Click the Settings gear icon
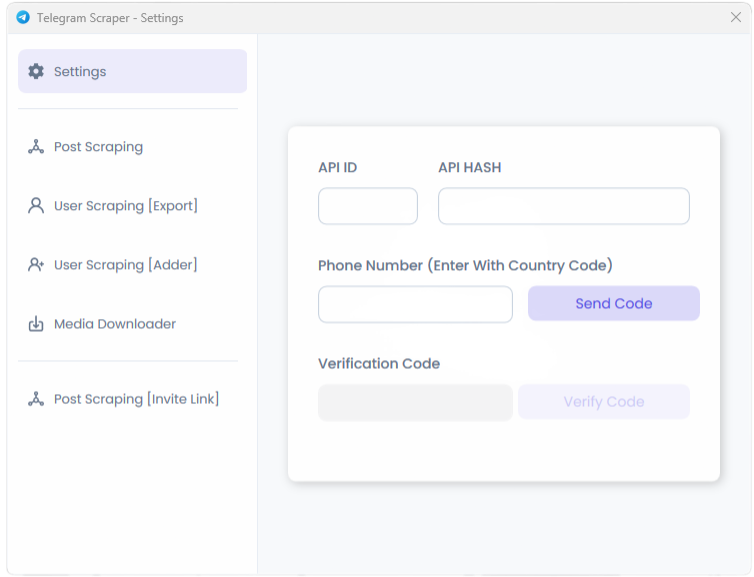The height and width of the screenshot is (577, 754). click(36, 71)
